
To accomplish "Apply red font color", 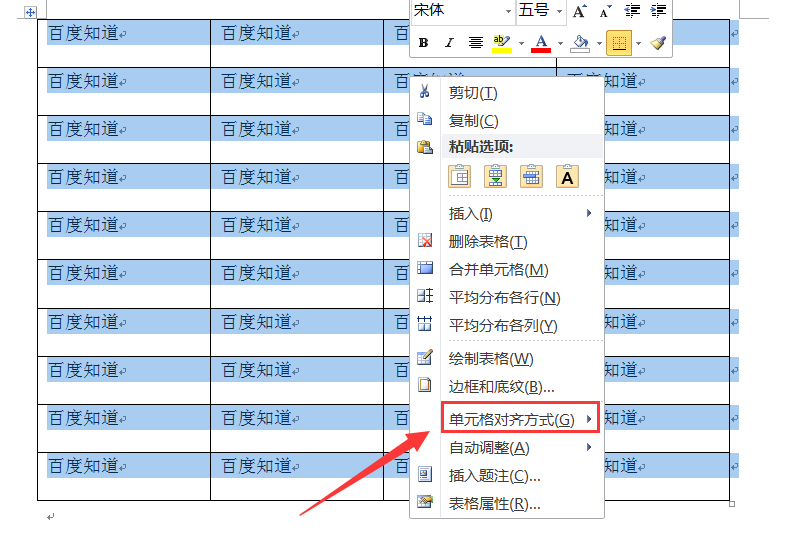I will (x=541, y=43).
